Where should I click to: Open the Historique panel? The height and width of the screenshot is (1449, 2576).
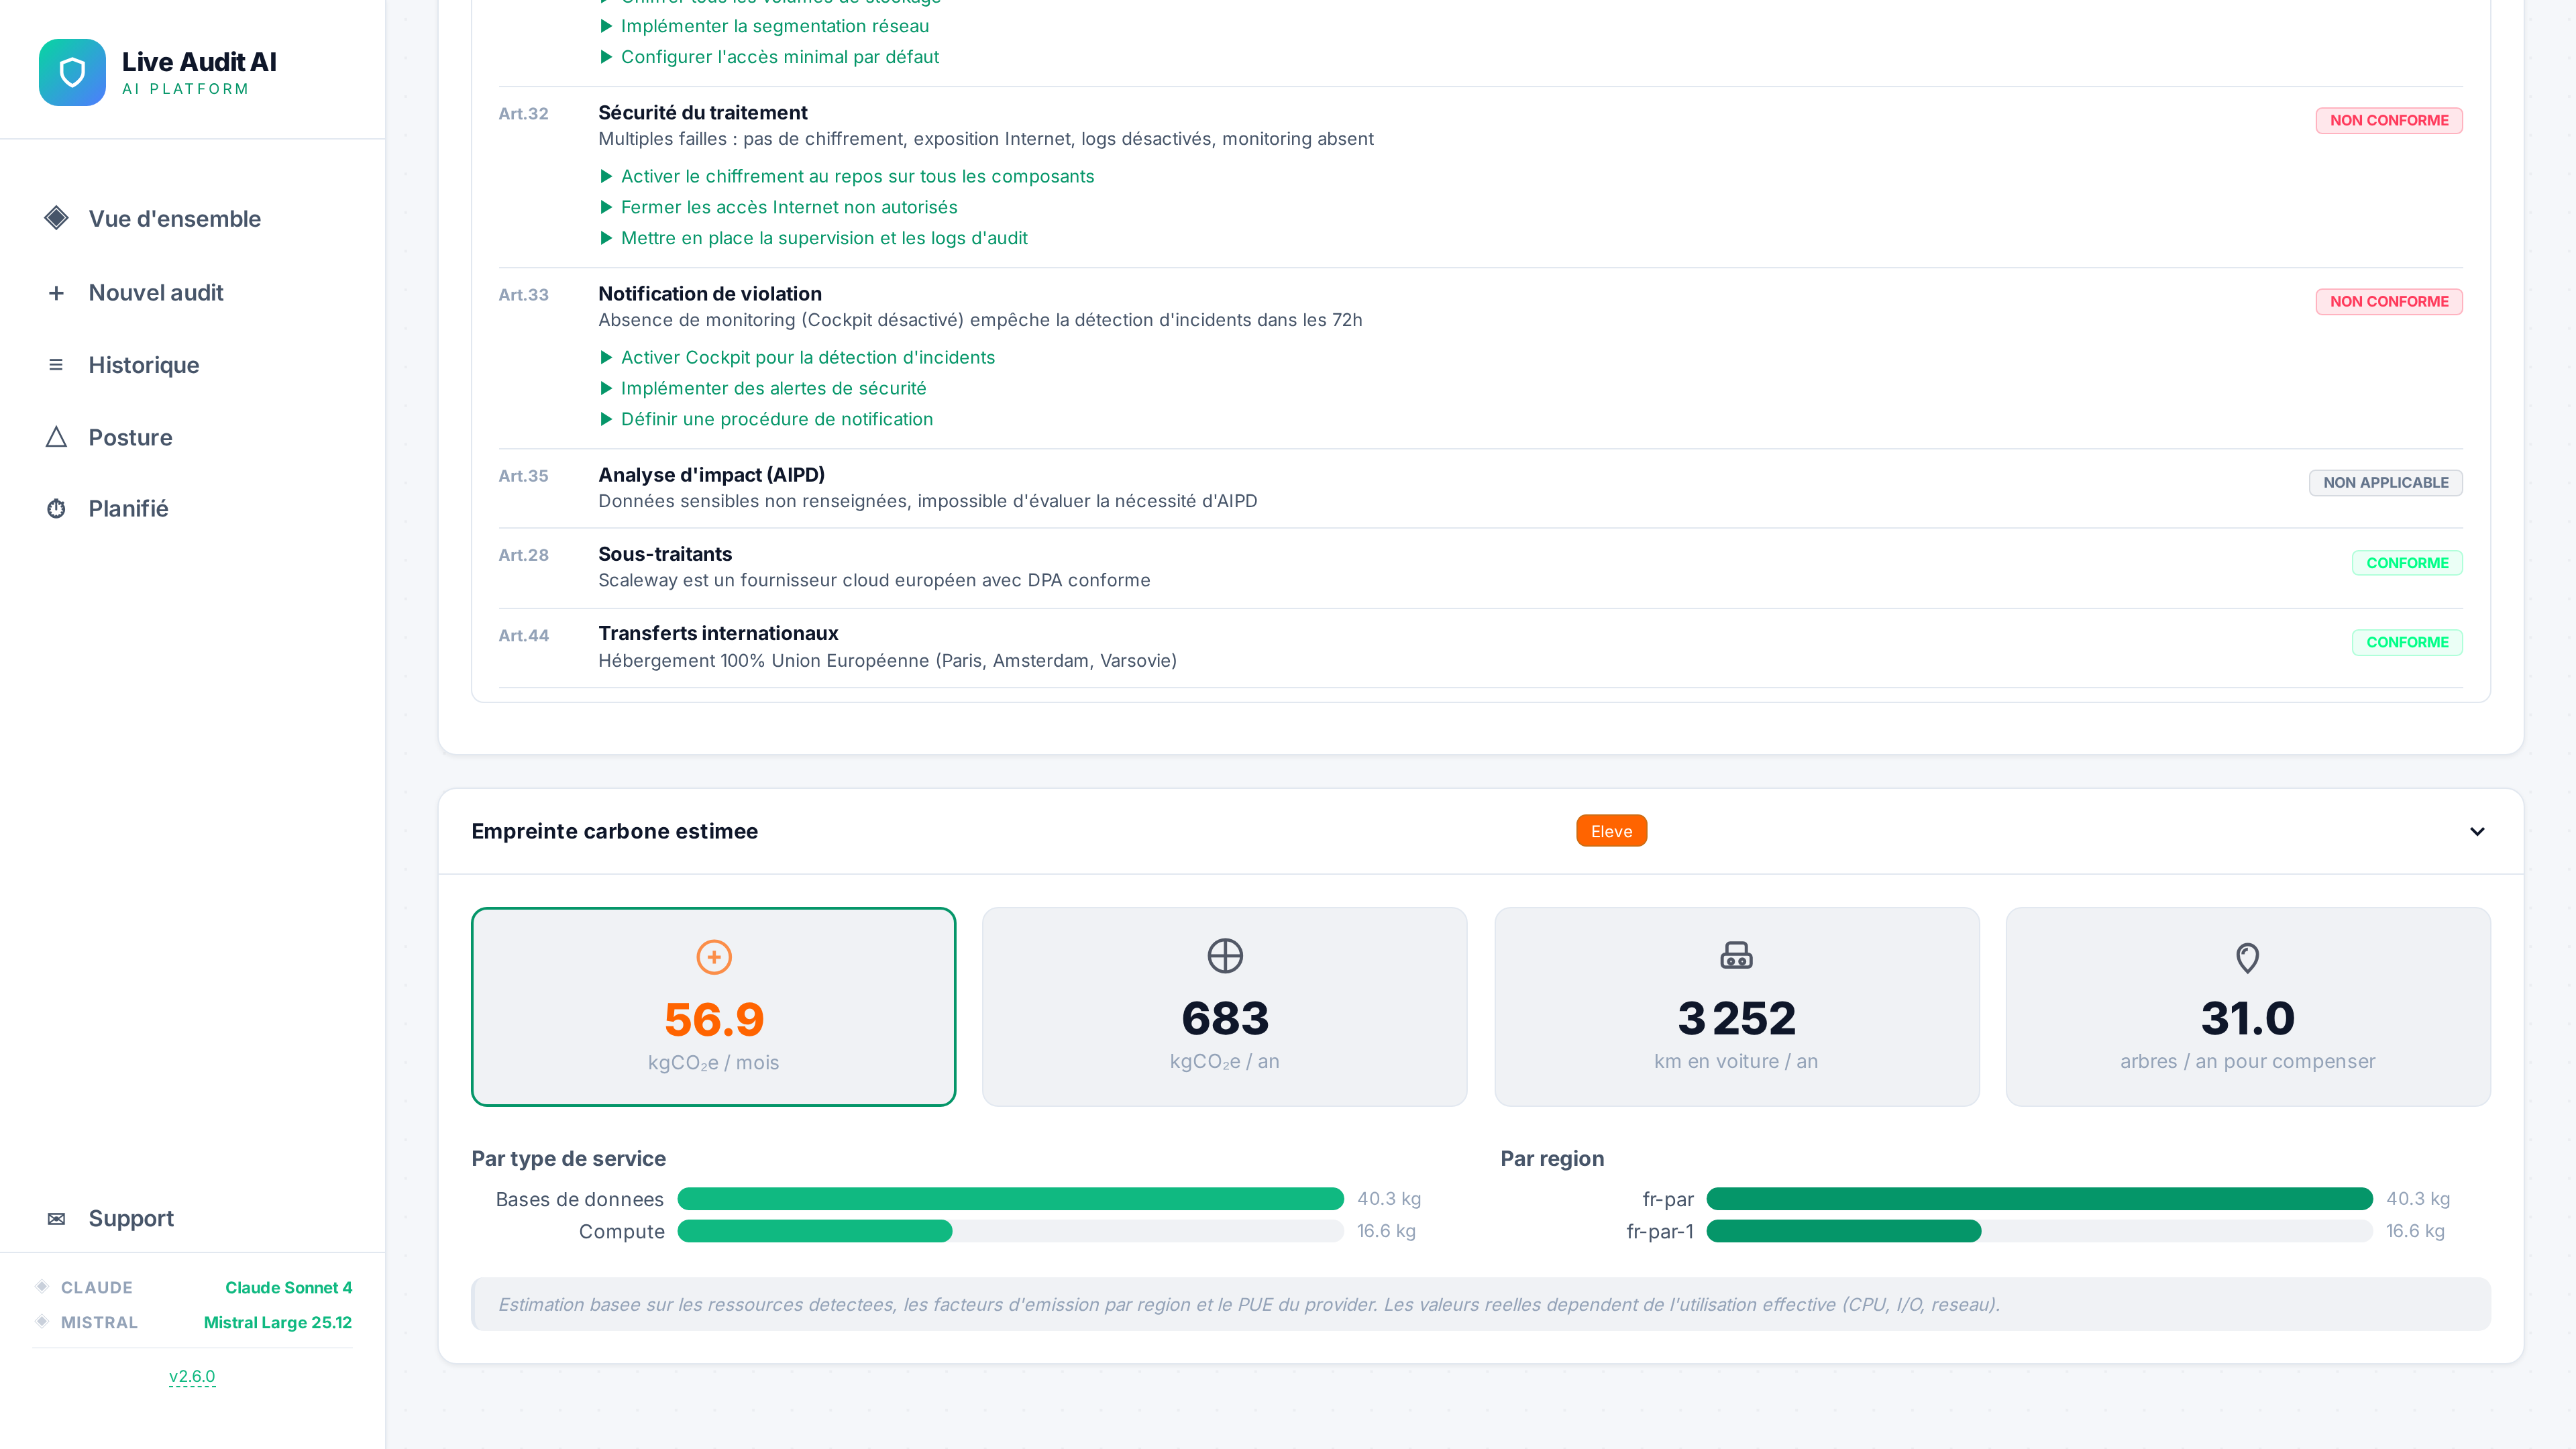point(143,364)
